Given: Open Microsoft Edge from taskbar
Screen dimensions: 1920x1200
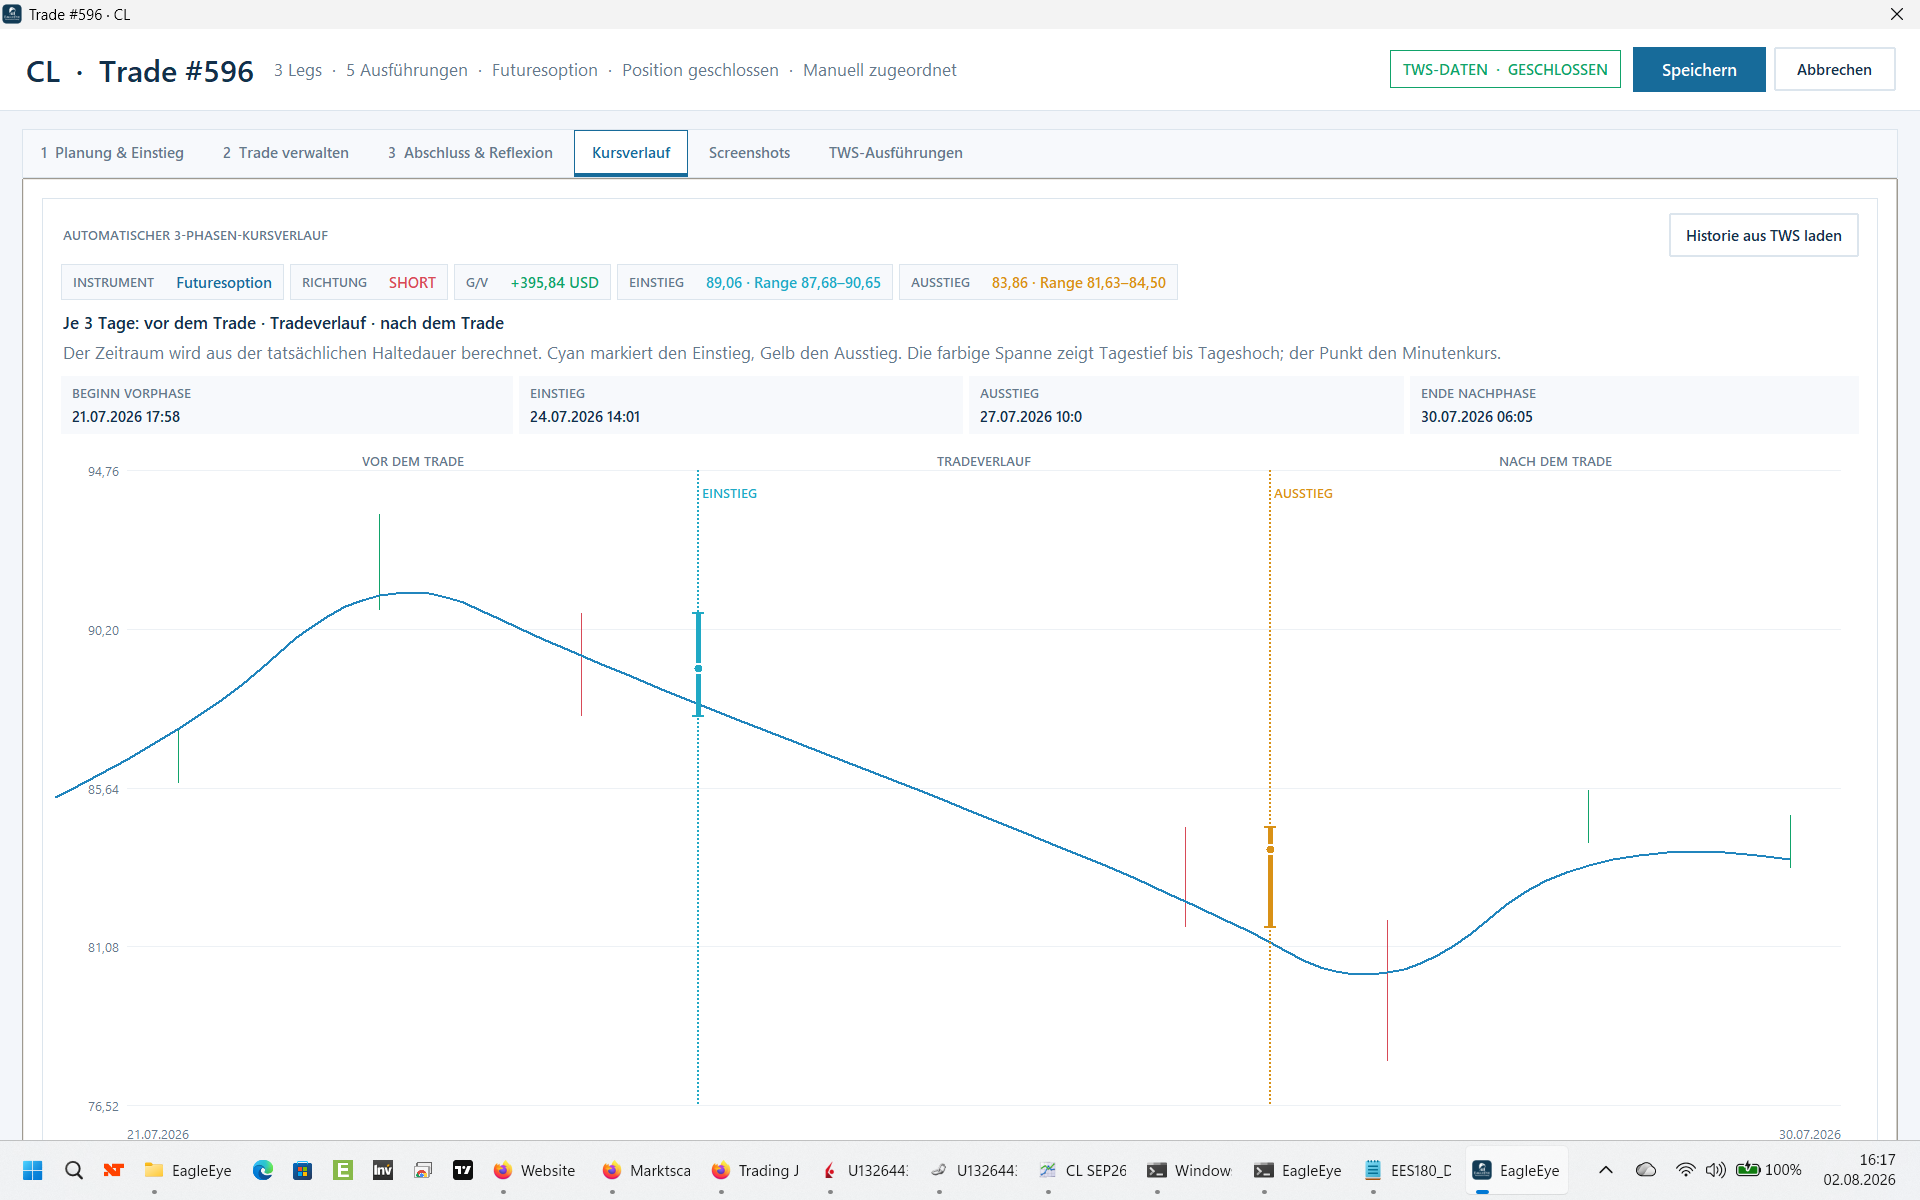Looking at the screenshot, I should click(263, 1170).
